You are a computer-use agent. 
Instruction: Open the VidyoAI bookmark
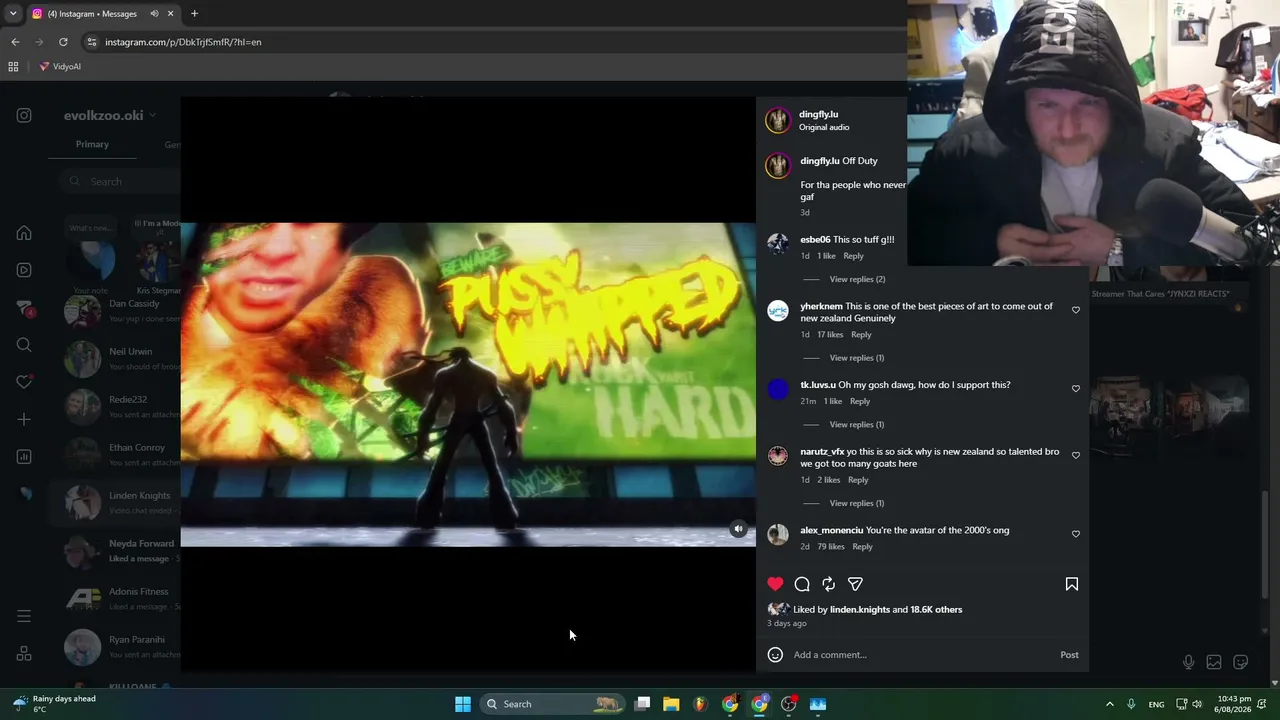coord(60,67)
